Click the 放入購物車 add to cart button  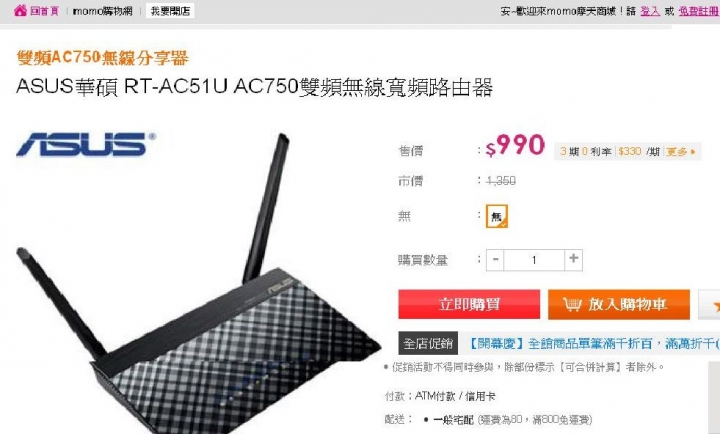pos(619,304)
